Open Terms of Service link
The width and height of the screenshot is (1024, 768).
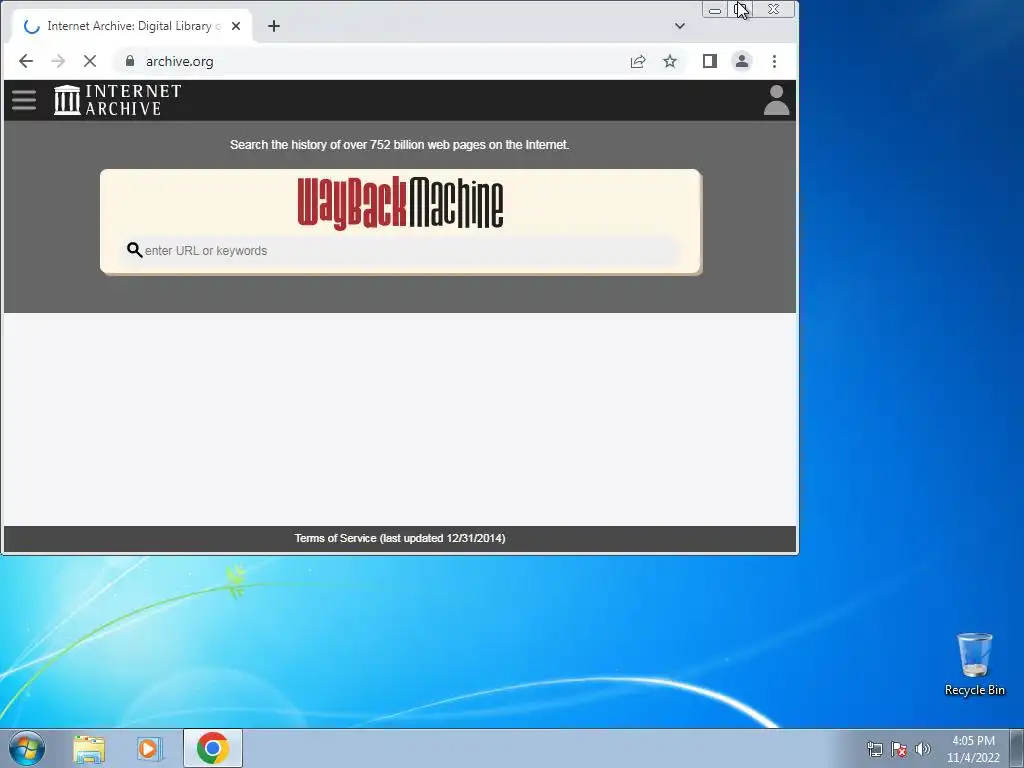(x=400, y=538)
